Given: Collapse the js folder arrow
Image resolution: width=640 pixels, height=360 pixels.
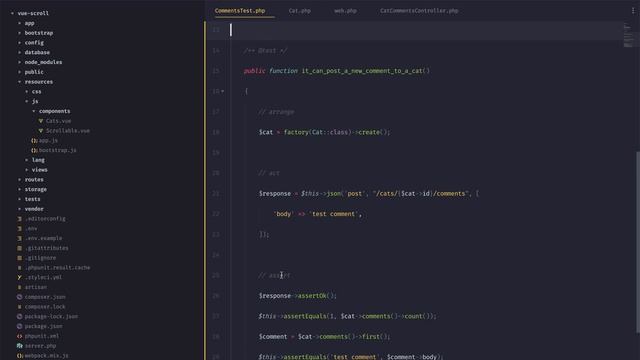Looking at the screenshot, I should [x=27, y=101].
